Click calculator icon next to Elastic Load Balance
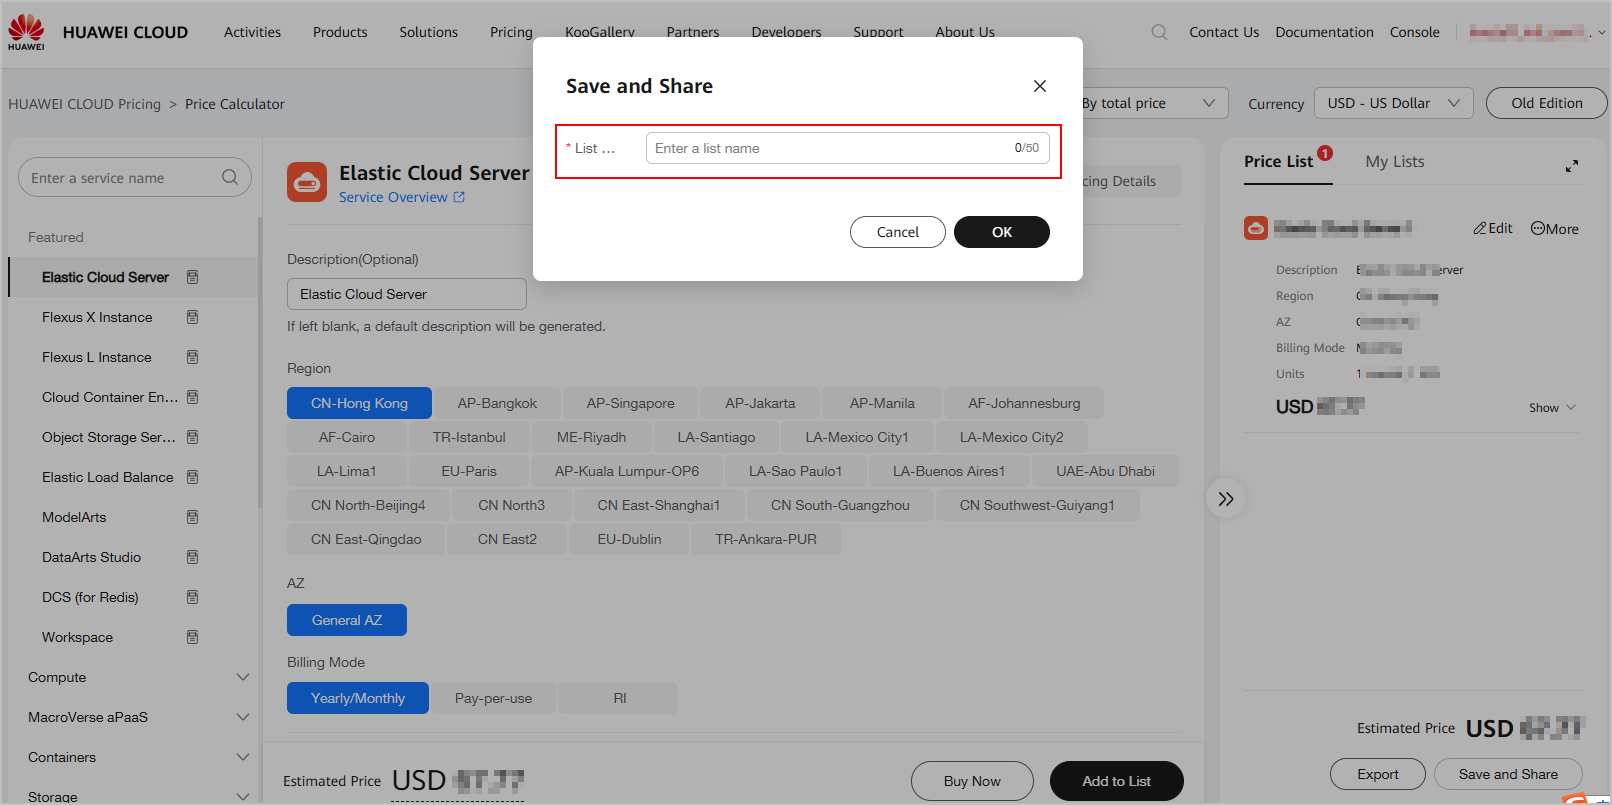Screen dimensions: 1612x805 pyautogui.click(x=193, y=477)
